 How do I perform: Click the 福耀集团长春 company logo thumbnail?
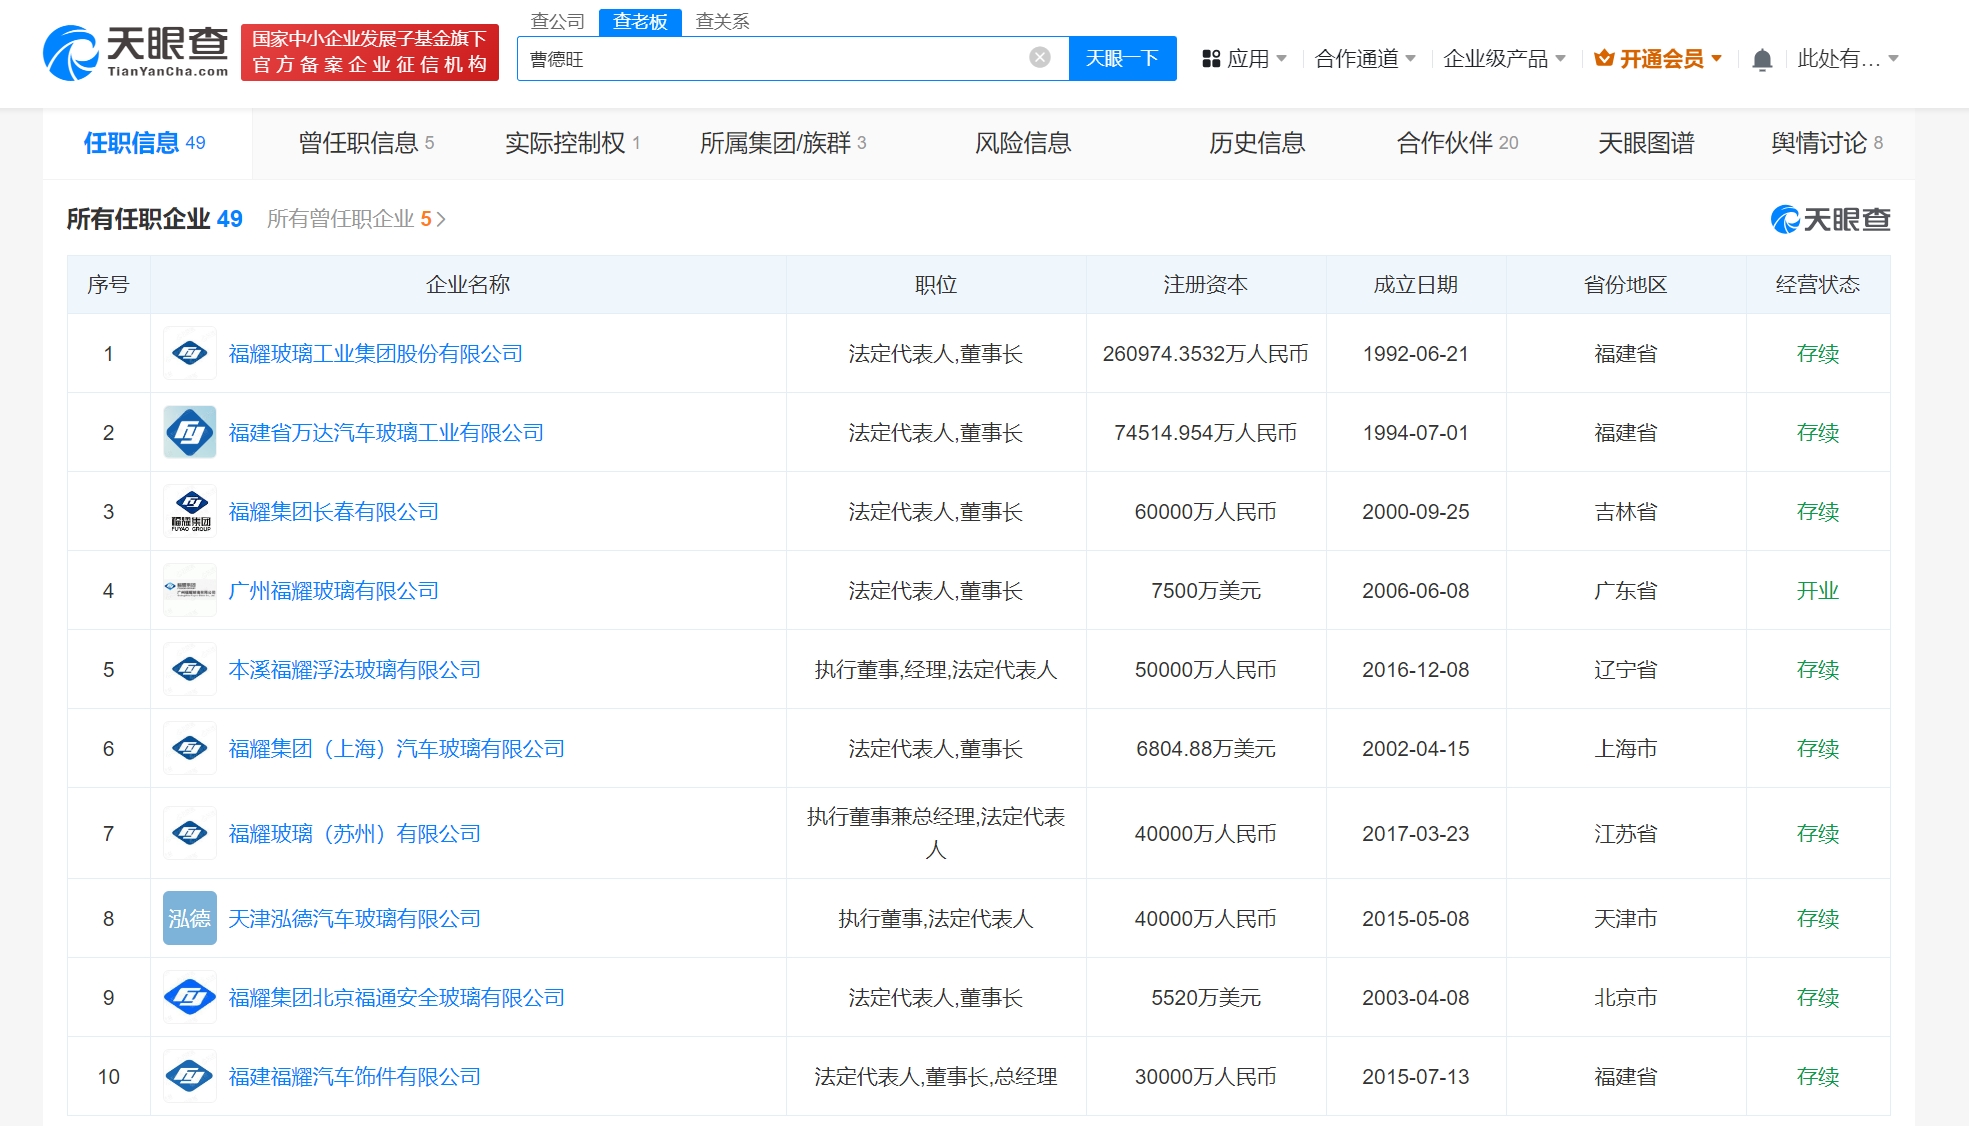click(x=190, y=512)
